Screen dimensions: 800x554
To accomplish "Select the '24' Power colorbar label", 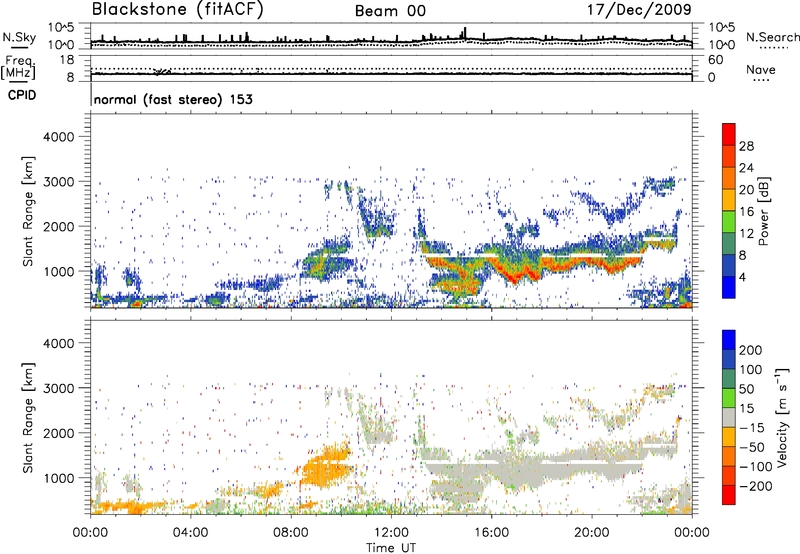I will click(x=746, y=168).
